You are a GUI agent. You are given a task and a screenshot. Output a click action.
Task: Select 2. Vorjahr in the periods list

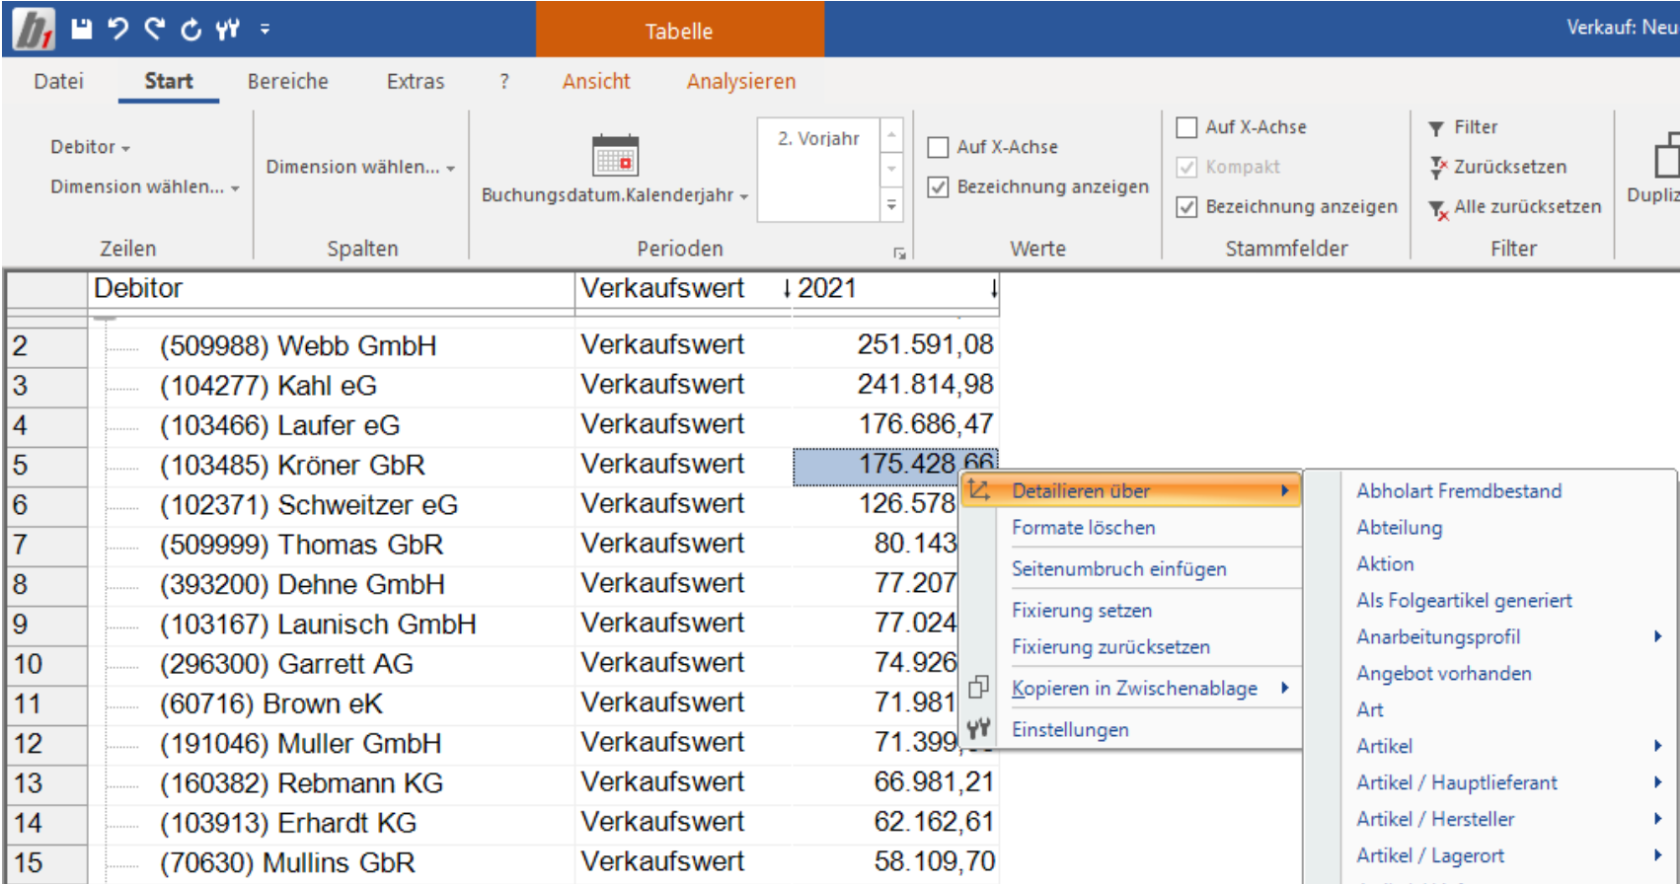818,139
